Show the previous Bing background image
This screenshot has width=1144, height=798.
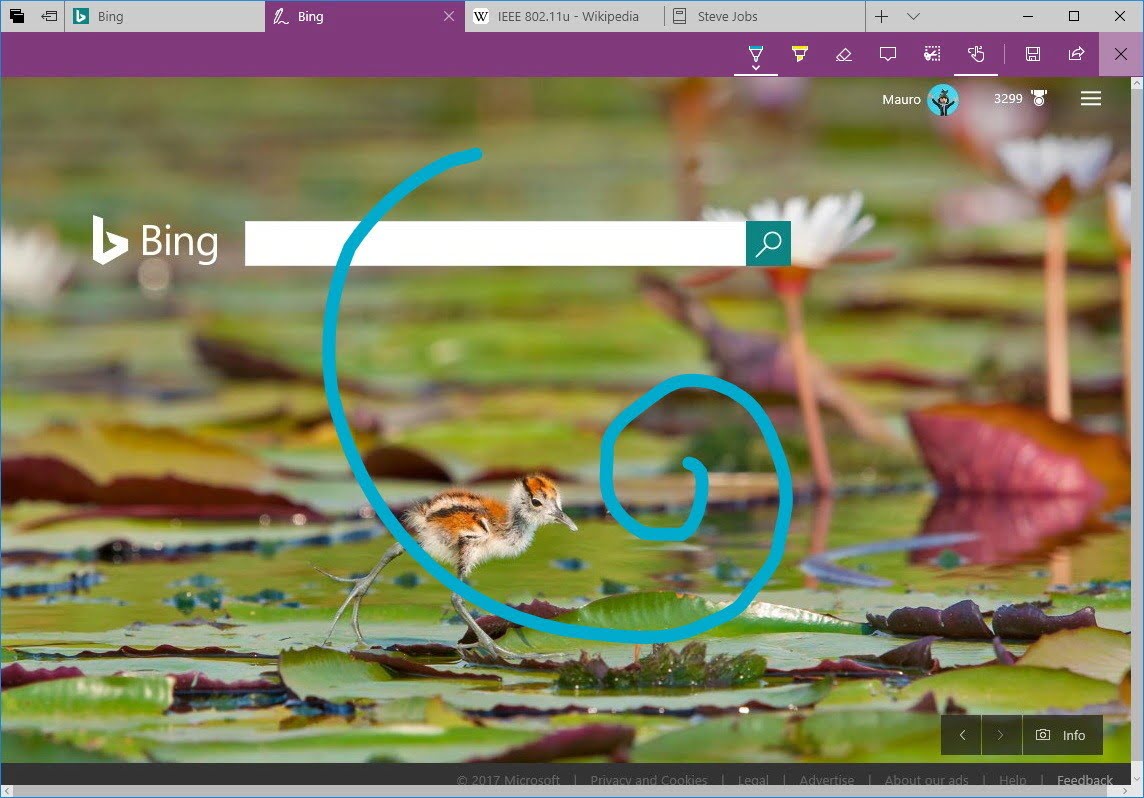click(x=962, y=735)
